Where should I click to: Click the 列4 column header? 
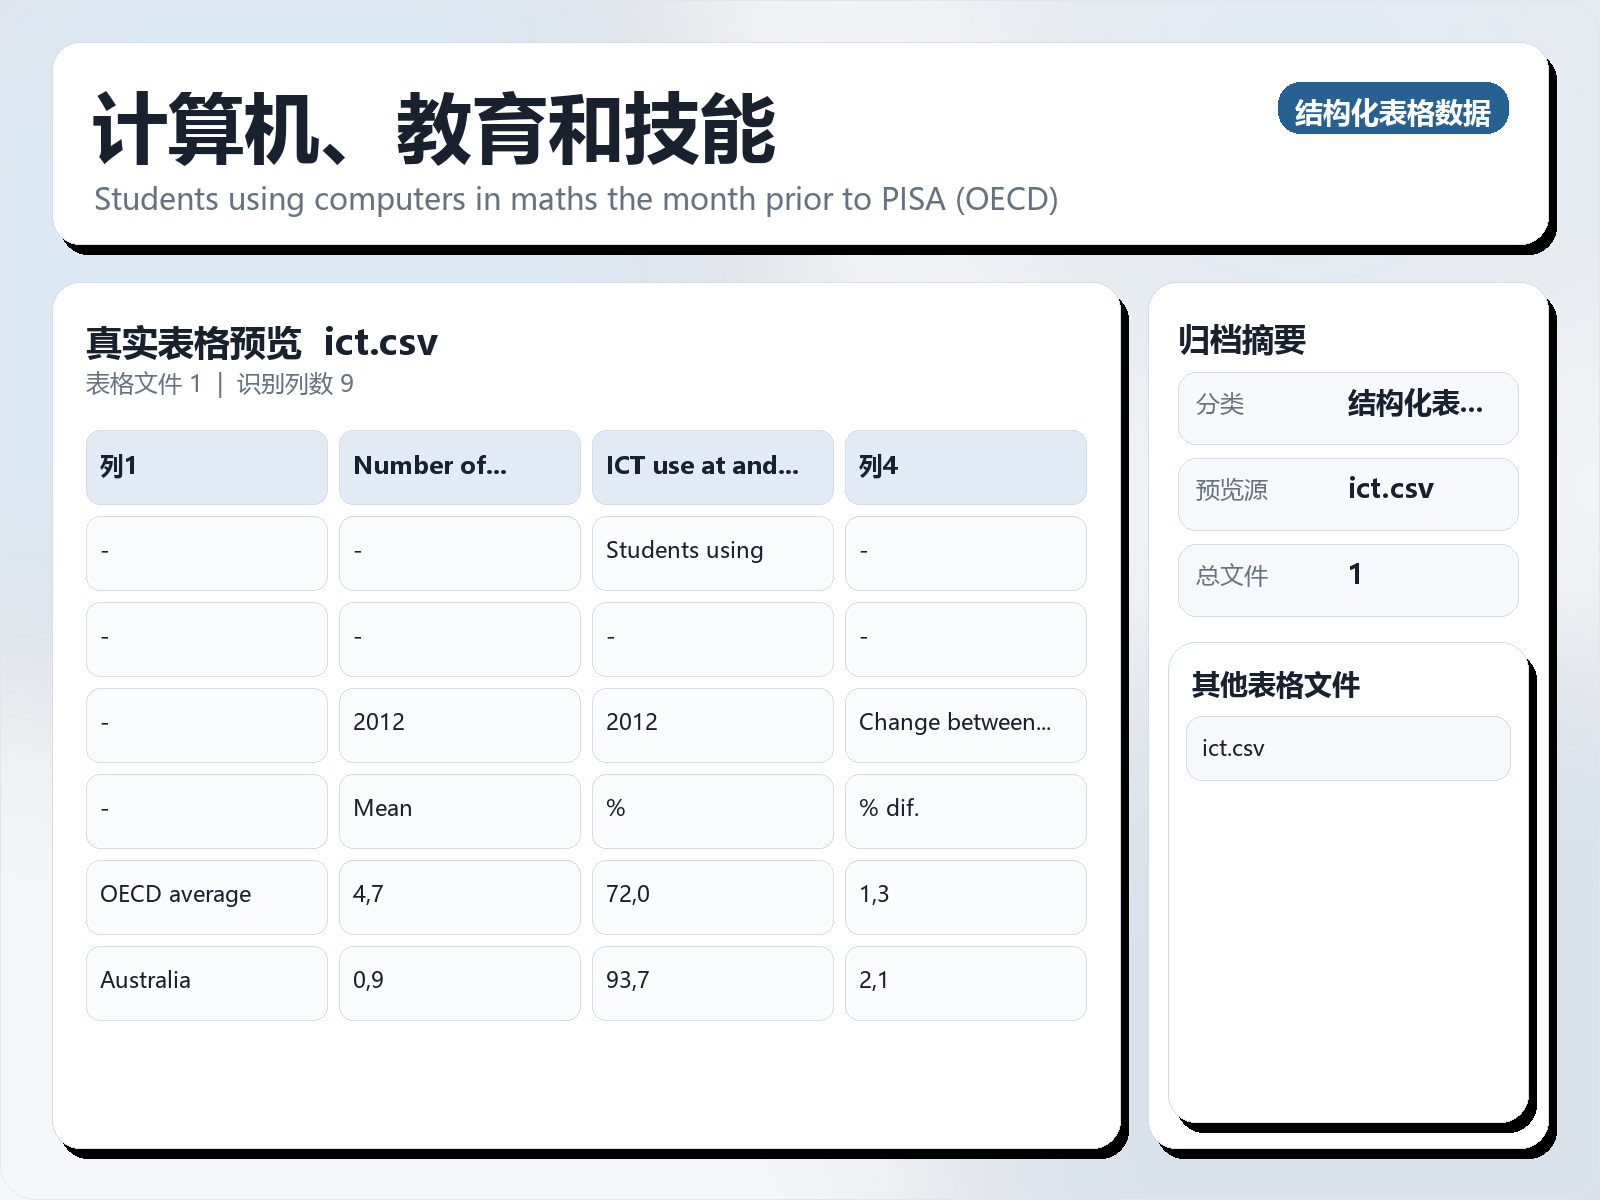965,466
